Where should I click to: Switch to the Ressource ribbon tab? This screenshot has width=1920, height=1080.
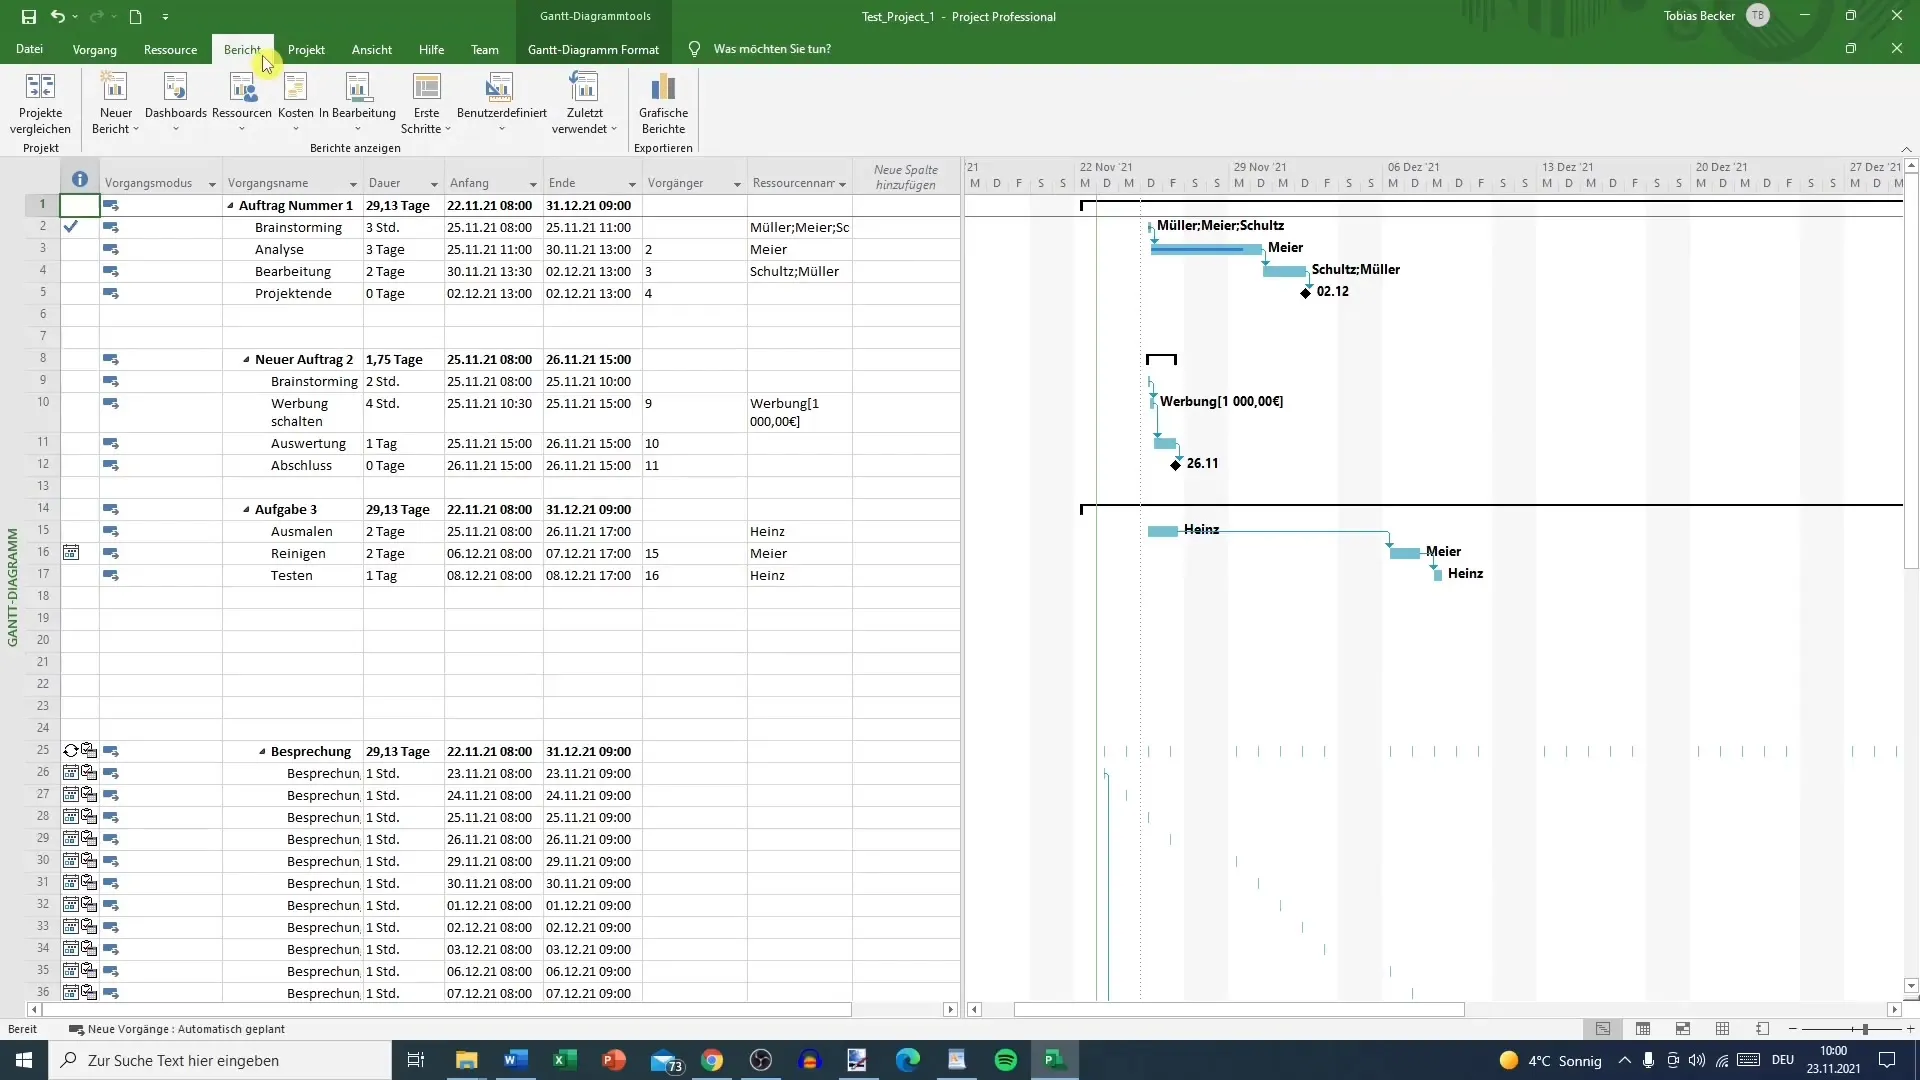[170, 49]
